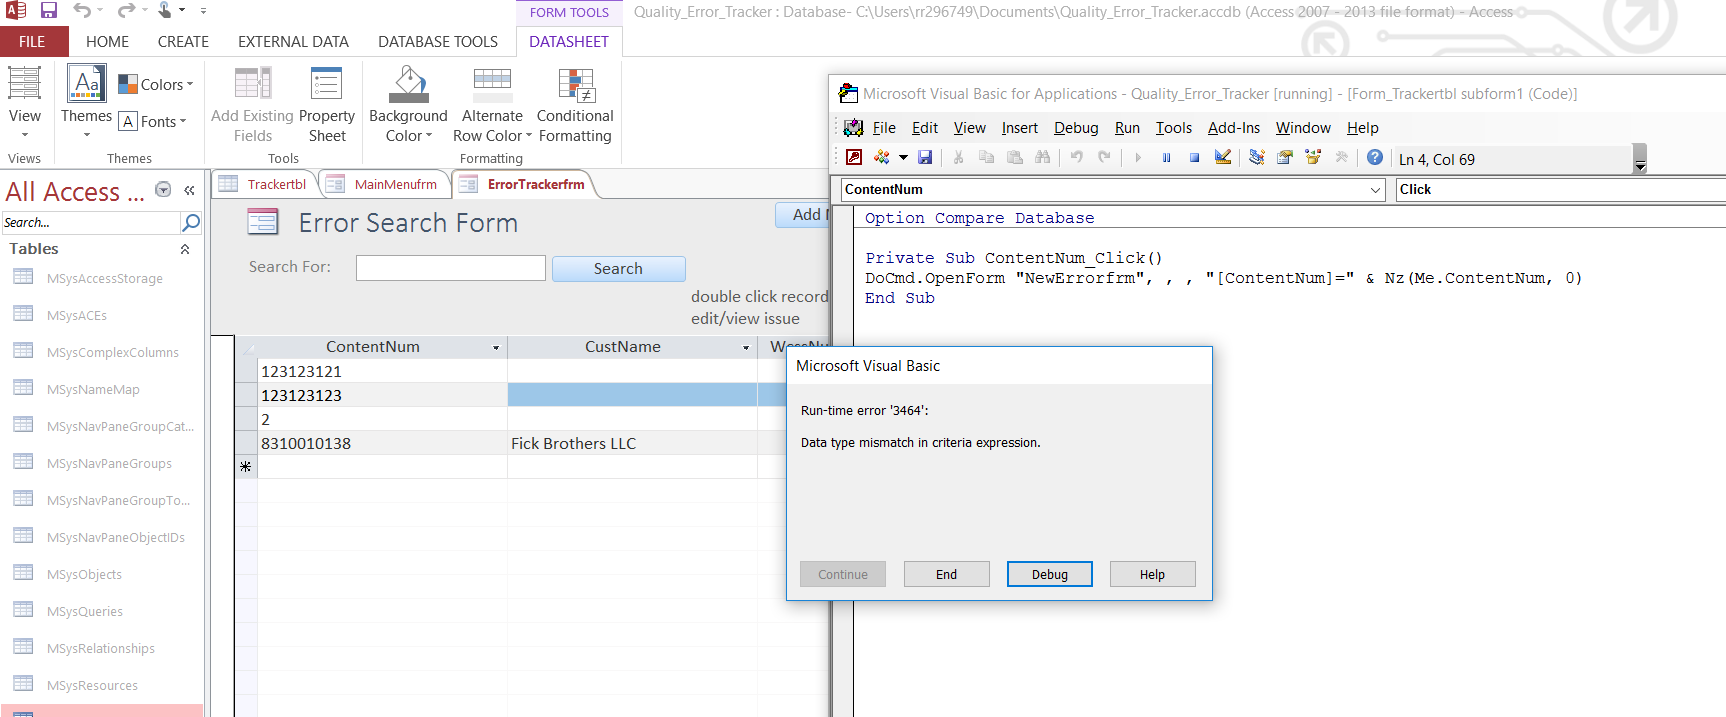Open the Property Sheet from the ribbon

coord(327,105)
